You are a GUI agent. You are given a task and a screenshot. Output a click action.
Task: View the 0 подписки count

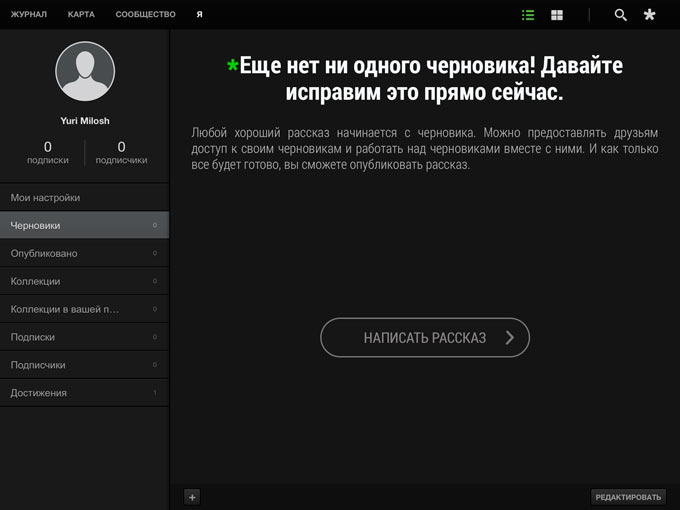(47, 152)
